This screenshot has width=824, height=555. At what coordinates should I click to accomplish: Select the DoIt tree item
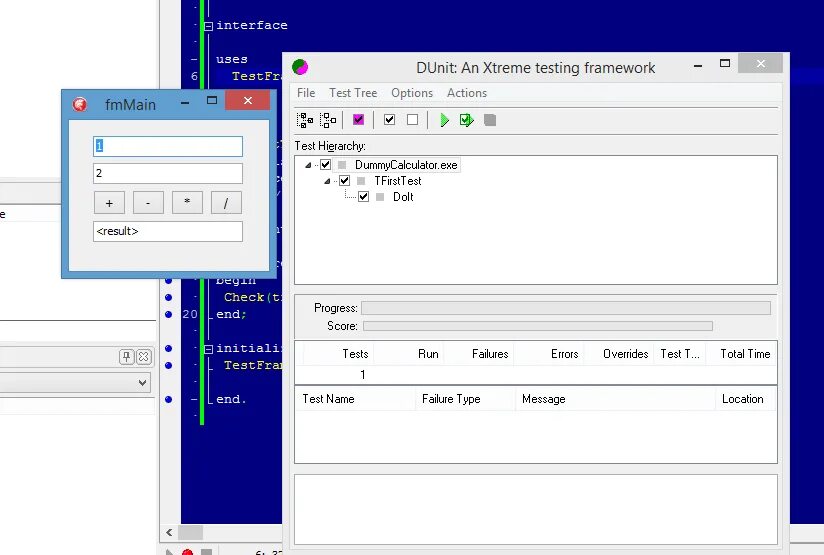point(403,197)
